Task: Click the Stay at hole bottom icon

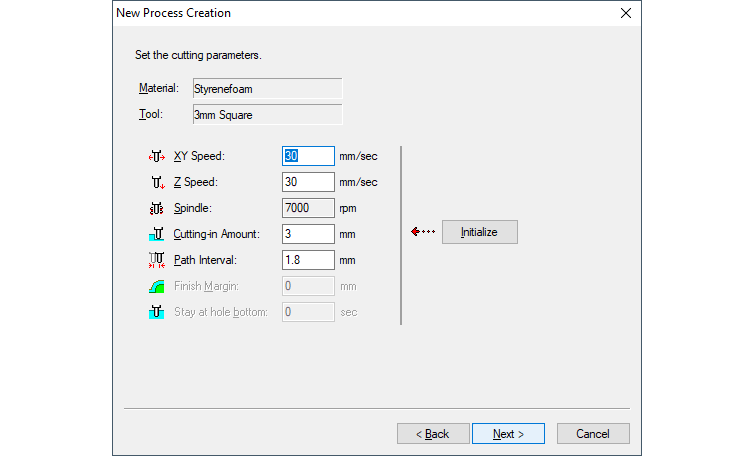Action: (155, 312)
